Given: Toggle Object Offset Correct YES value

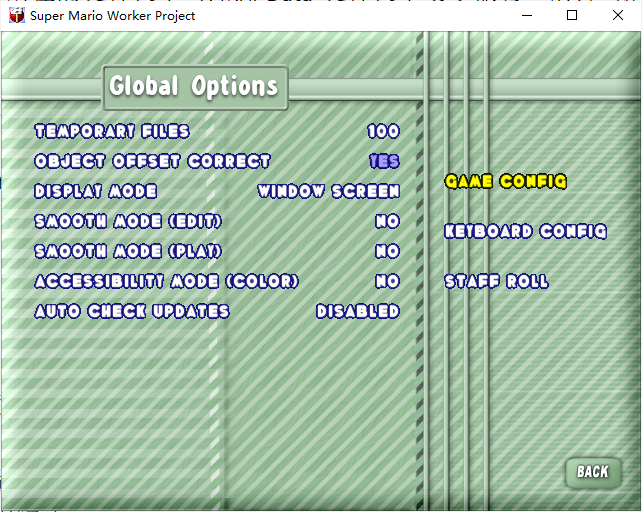Looking at the screenshot, I should 384,161.
